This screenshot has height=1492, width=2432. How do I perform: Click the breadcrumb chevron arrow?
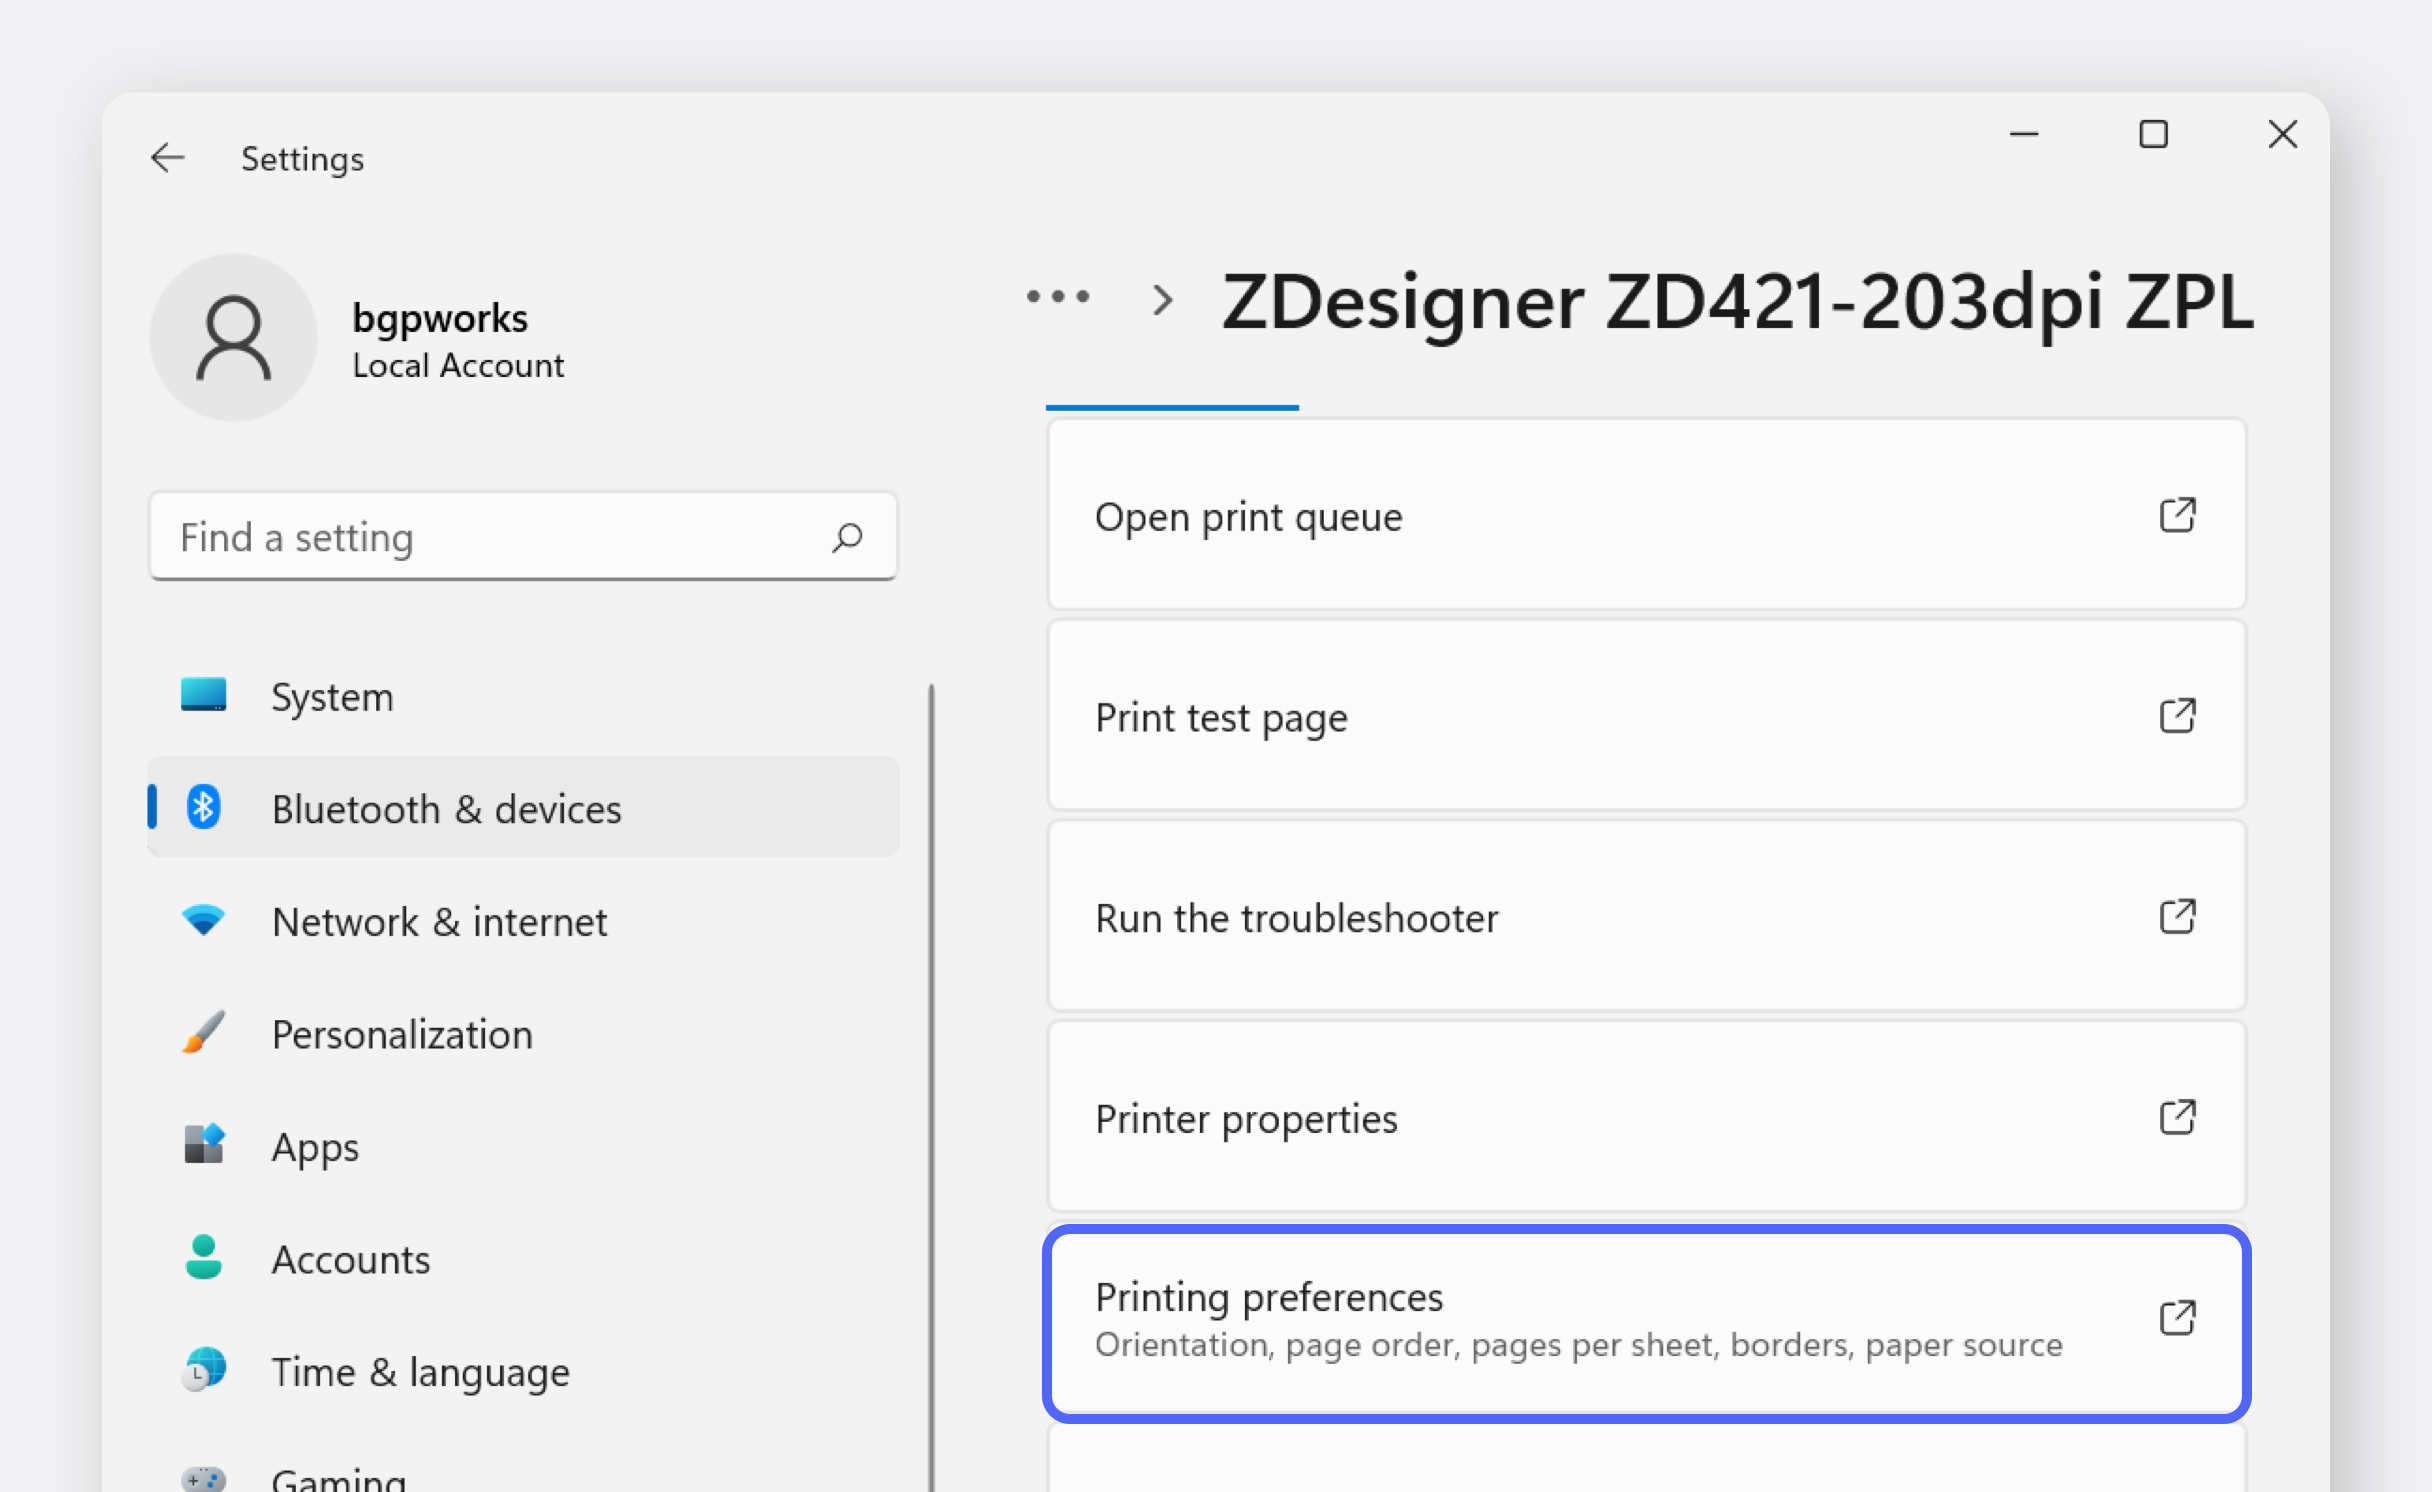pyautogui.click(x=1162, y=299)
